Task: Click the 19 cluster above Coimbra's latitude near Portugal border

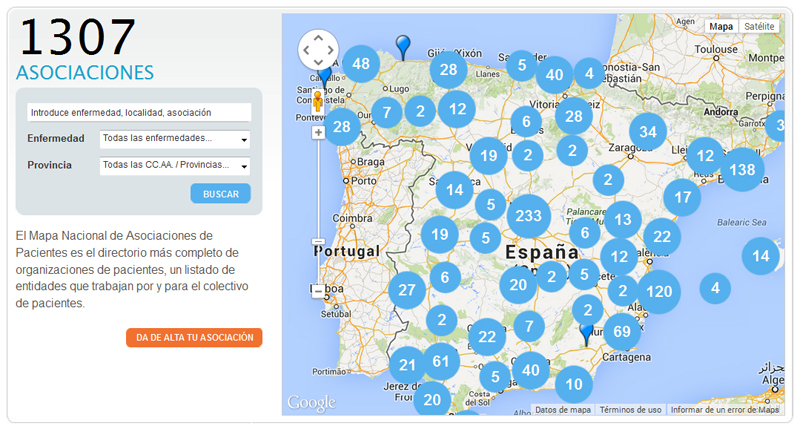Action: tap(439, 235)
